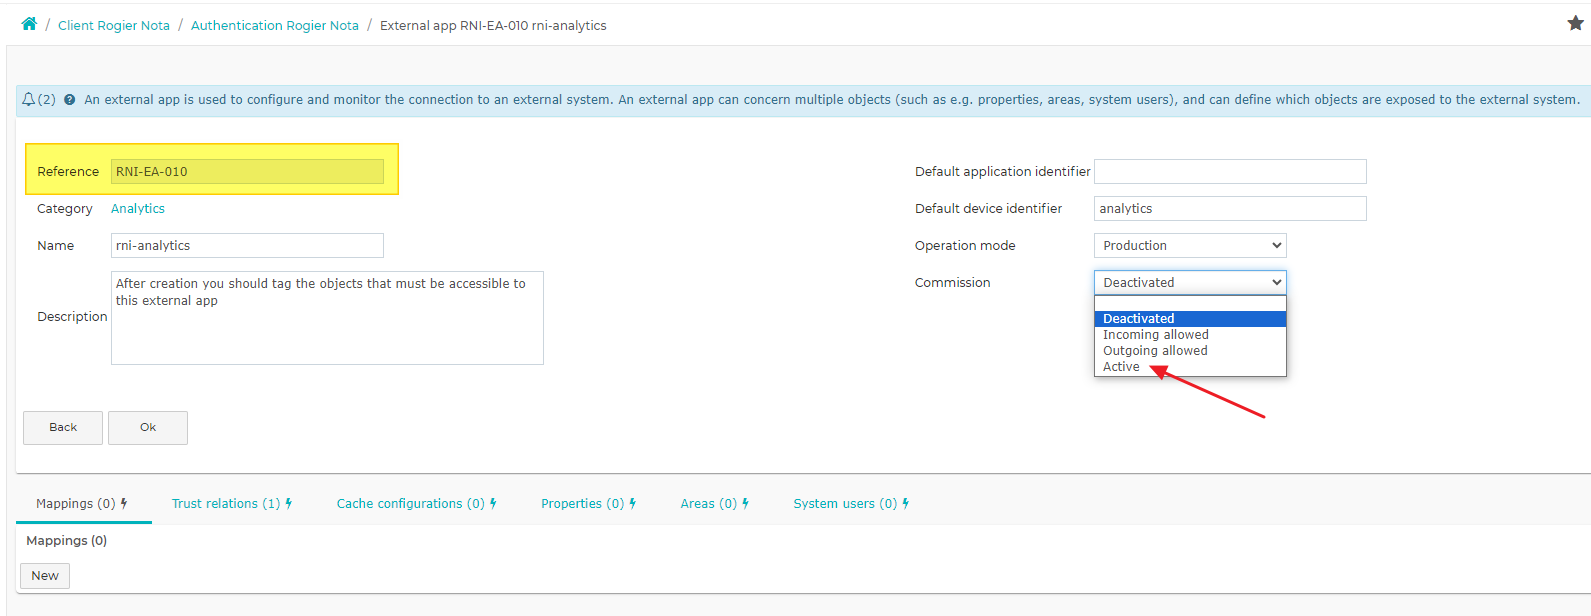The image size is (1591, 616).
Task: Select Outgoing allowed in Commission list
Action: (x=1190, y=351)
